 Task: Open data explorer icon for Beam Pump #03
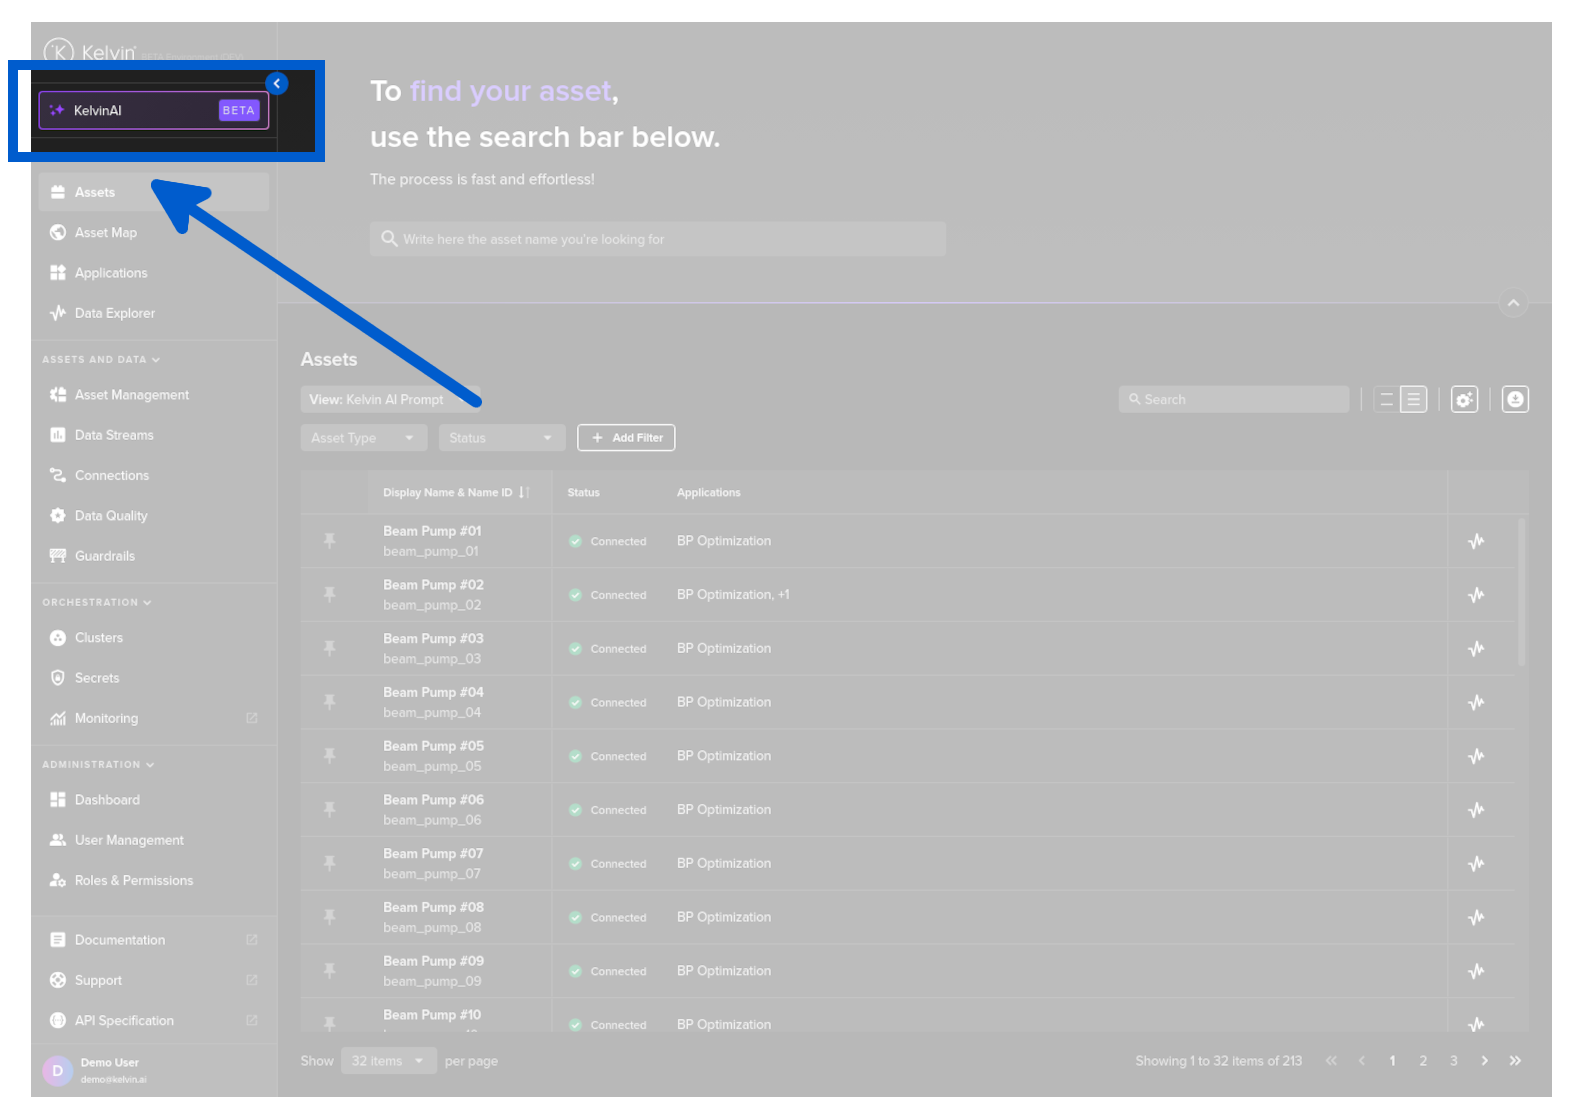(x=1476, y=649)
